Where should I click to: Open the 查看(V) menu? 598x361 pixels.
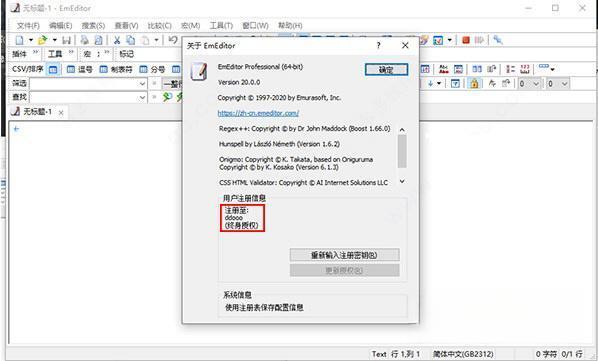[126, 26]
